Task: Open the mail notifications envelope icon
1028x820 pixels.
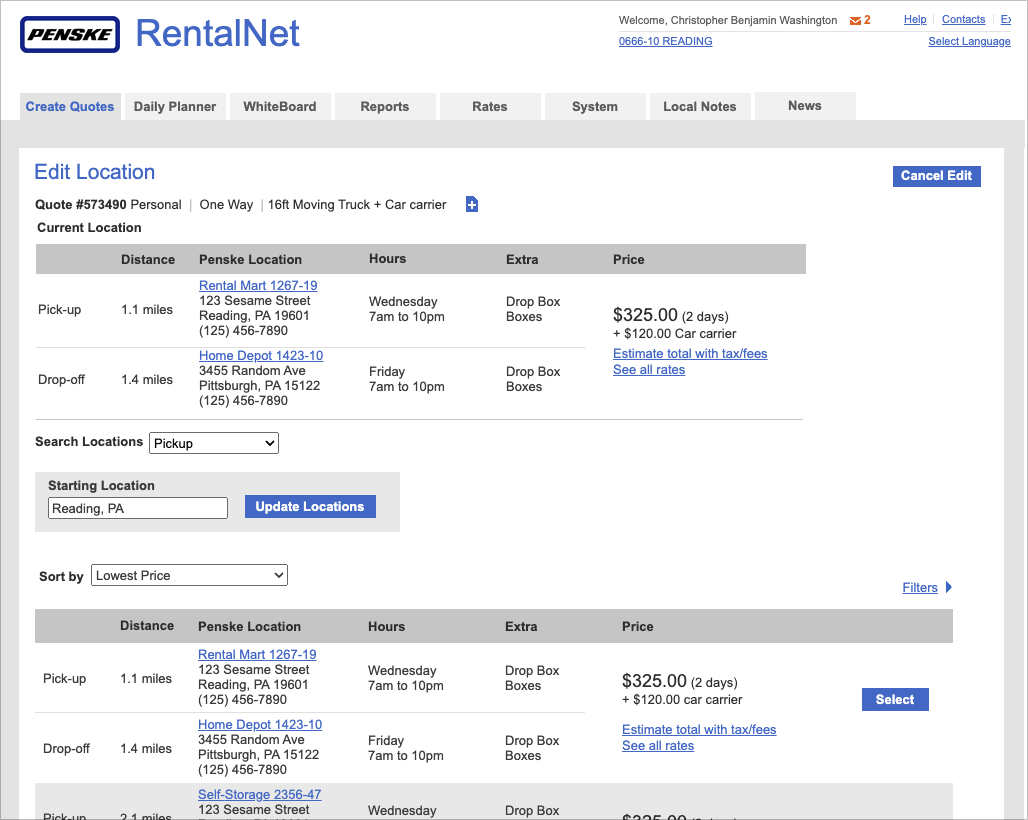Action: (855, 21)
